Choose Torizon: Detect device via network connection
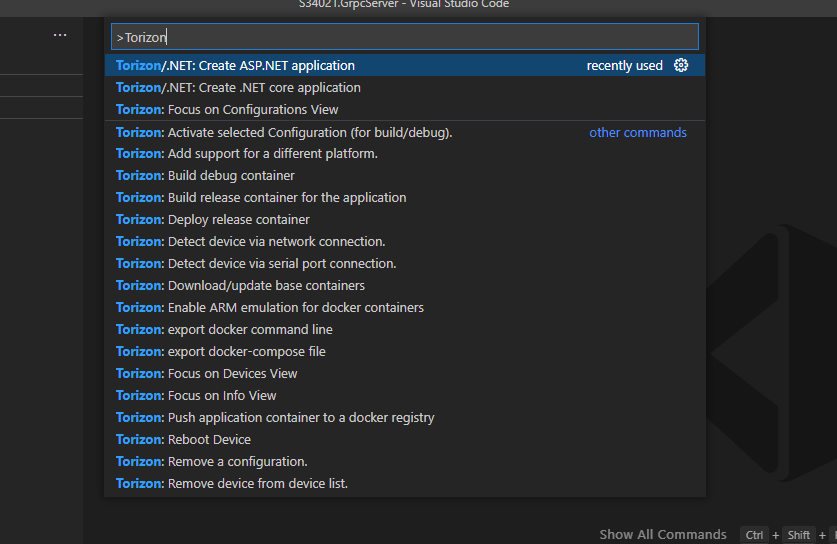This screenshot has width=837, height=544. click(x=405, y=241)
